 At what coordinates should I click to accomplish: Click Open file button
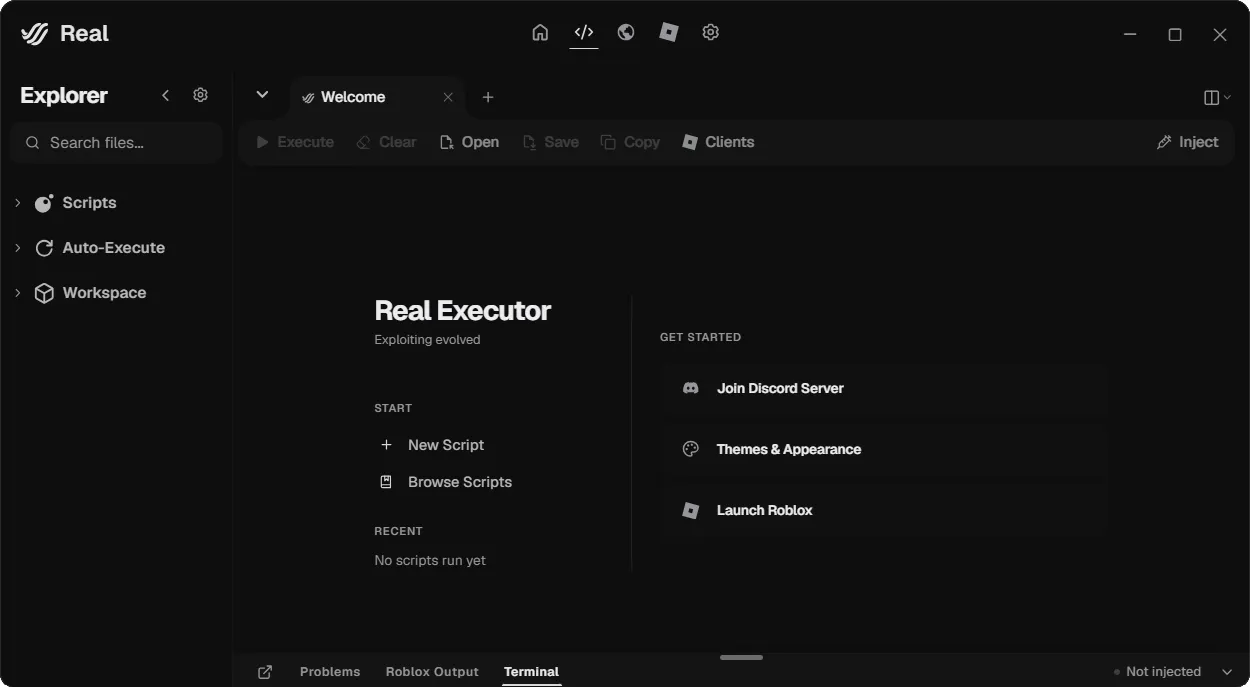[x=469, y=142]
